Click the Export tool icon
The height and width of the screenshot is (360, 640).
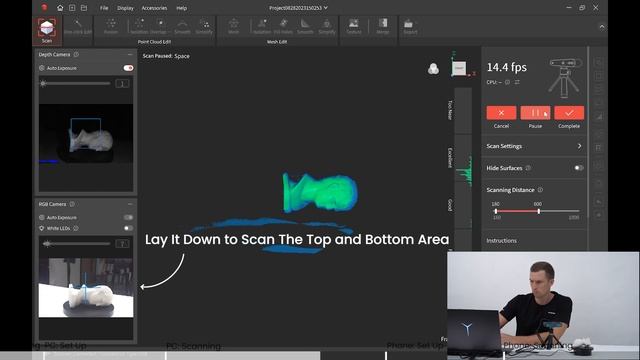pyautogui.click(x=410, y=27)
